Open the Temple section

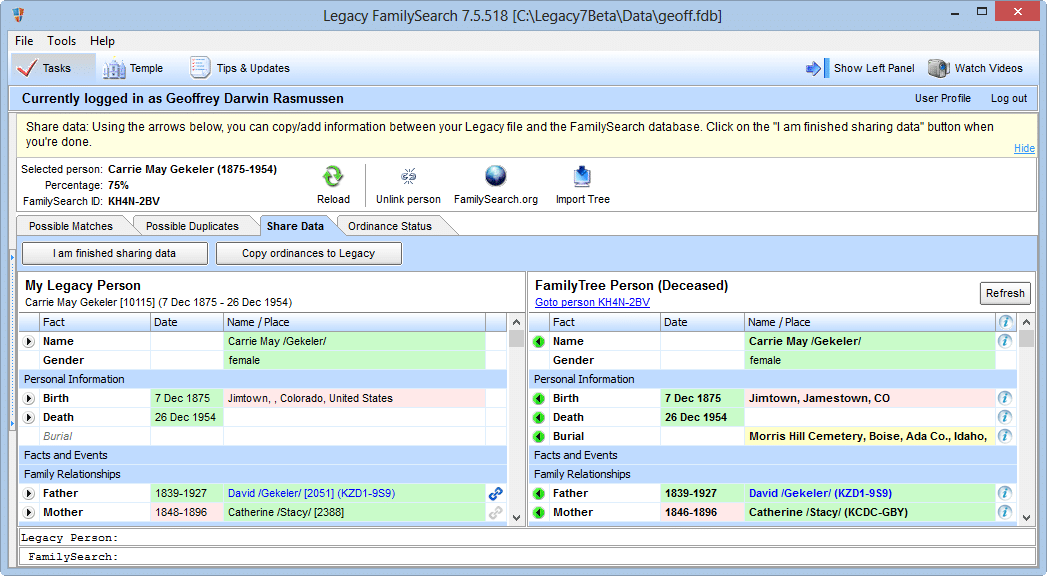[133, 68]
